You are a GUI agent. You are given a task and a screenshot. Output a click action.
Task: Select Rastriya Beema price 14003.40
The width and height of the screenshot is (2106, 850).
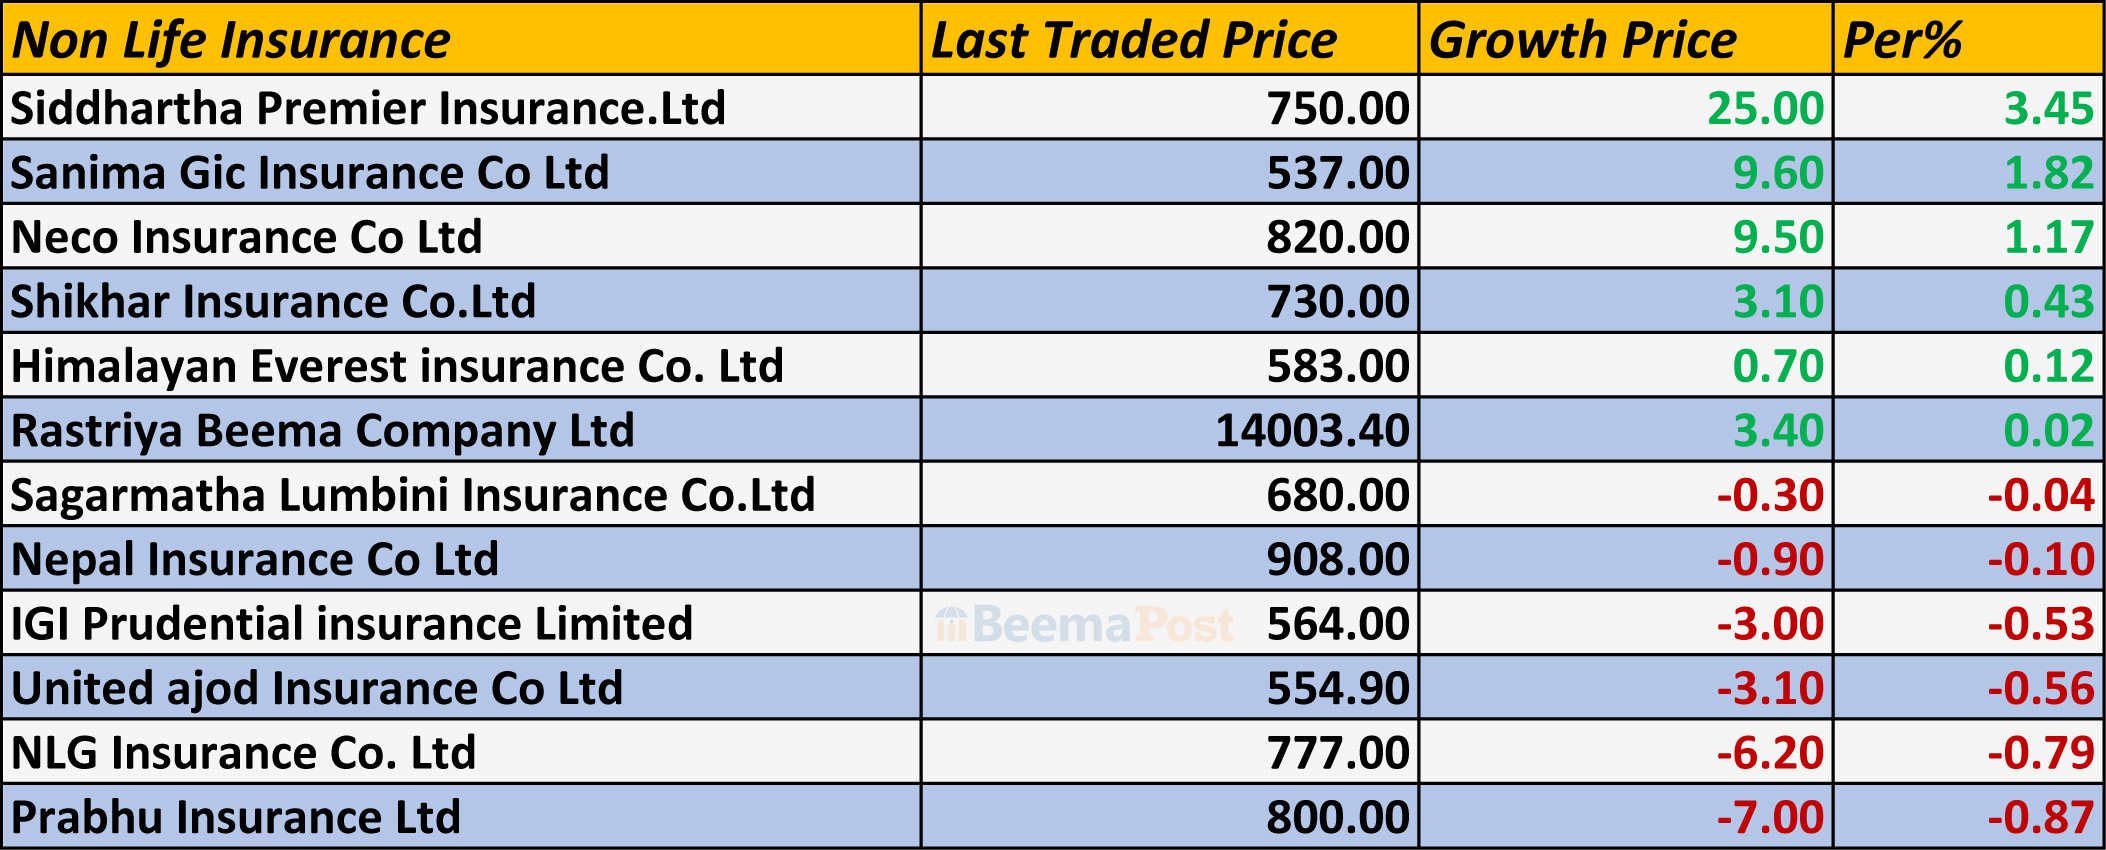click(x=1311, y=431)
